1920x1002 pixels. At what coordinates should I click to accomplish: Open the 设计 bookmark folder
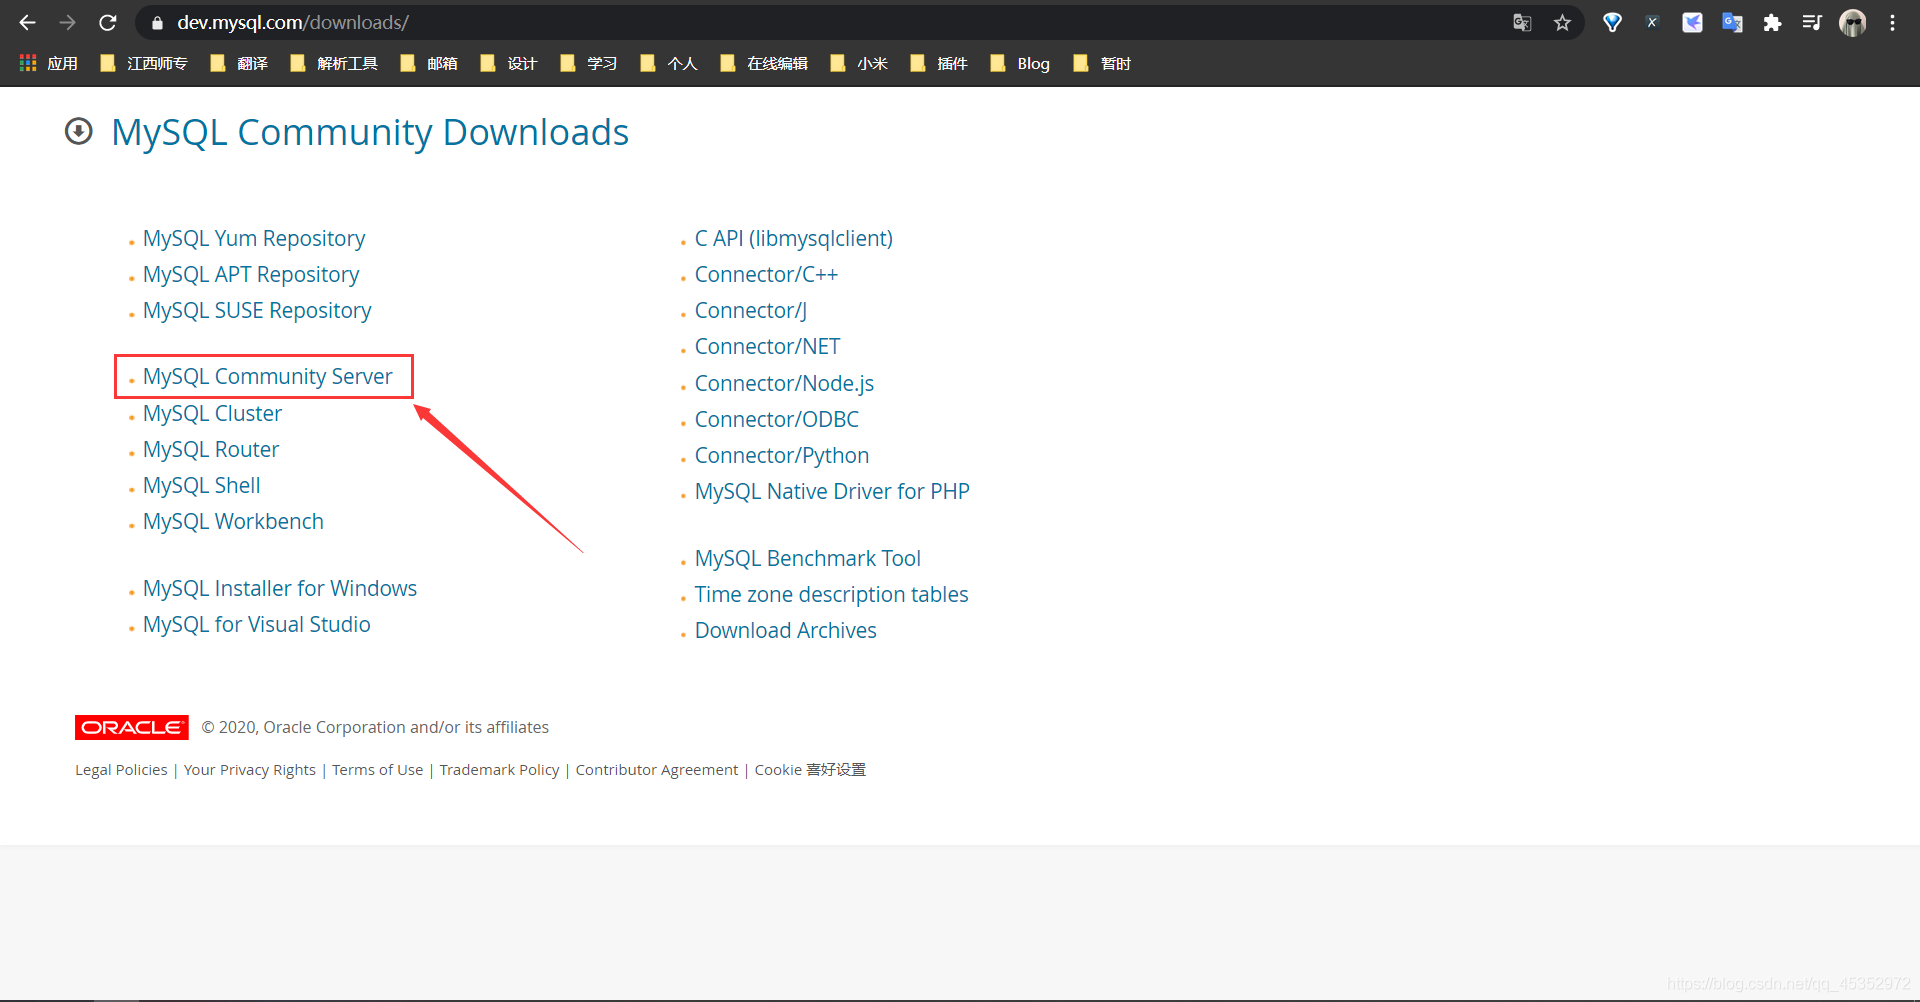pyautogui.click(x=509, y=63)
